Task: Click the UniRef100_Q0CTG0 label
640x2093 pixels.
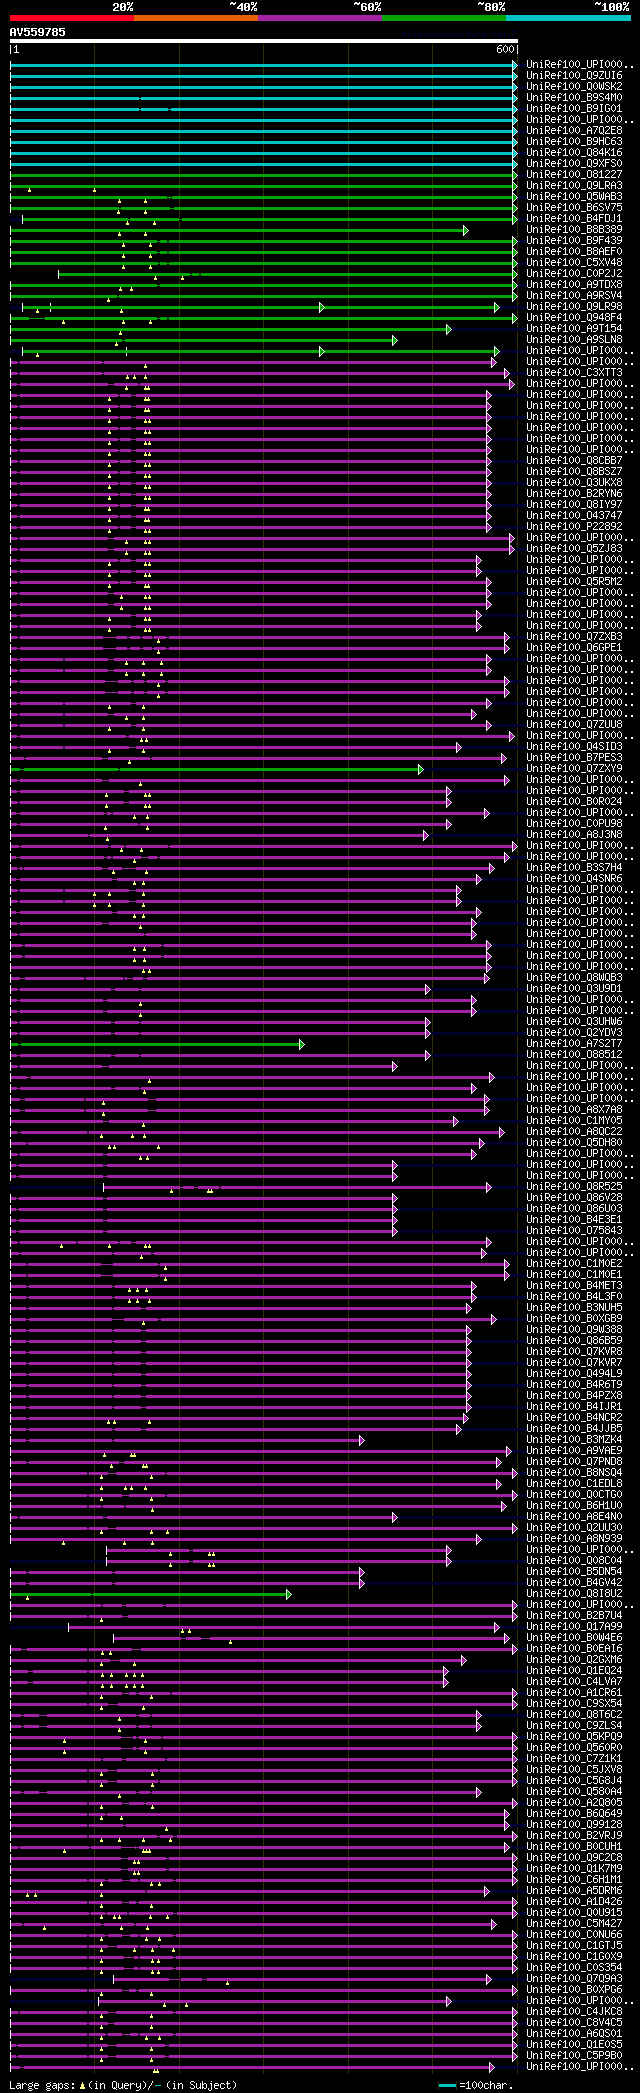Action: 574,1495
